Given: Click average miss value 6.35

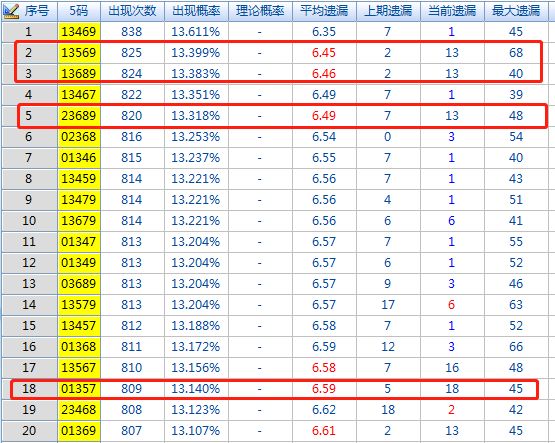Looking at the screenshot, I should pyautogui.click(x=324, y=32).
